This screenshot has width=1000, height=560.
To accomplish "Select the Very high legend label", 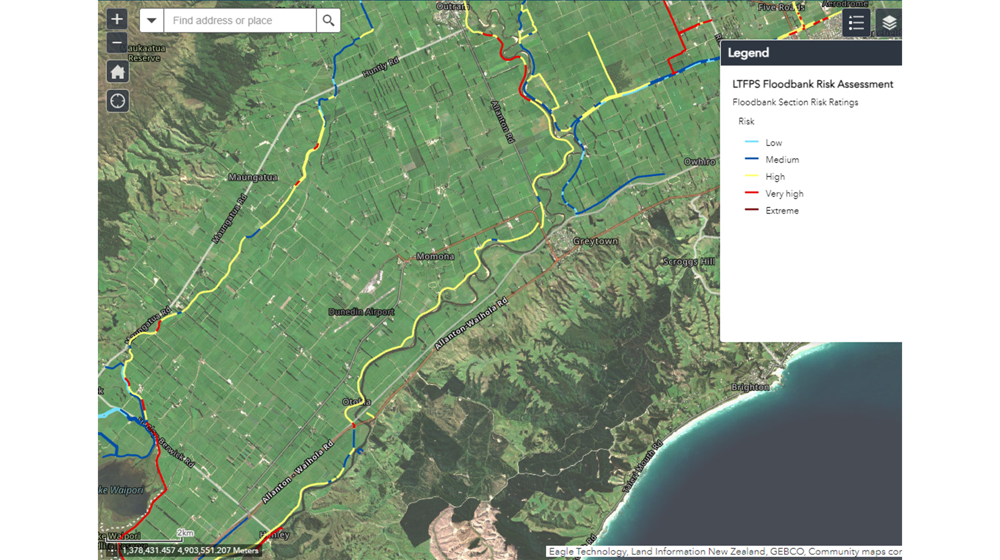I will click(x=784, y=194).
